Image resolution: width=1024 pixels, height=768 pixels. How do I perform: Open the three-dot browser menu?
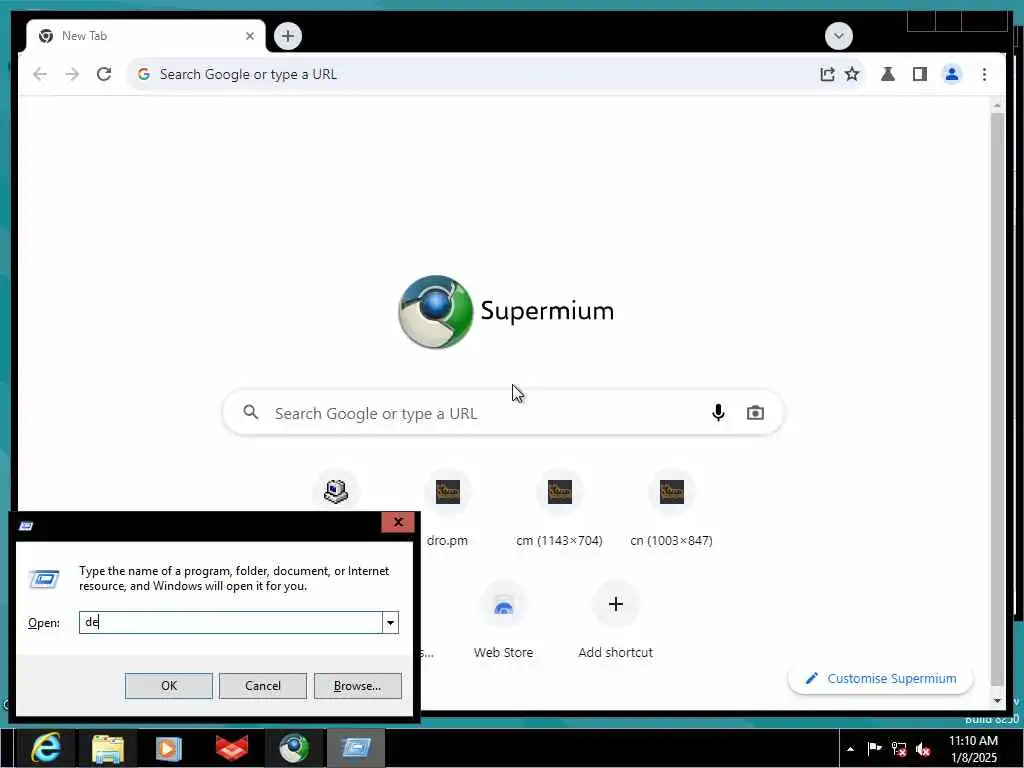click(984, 74)
